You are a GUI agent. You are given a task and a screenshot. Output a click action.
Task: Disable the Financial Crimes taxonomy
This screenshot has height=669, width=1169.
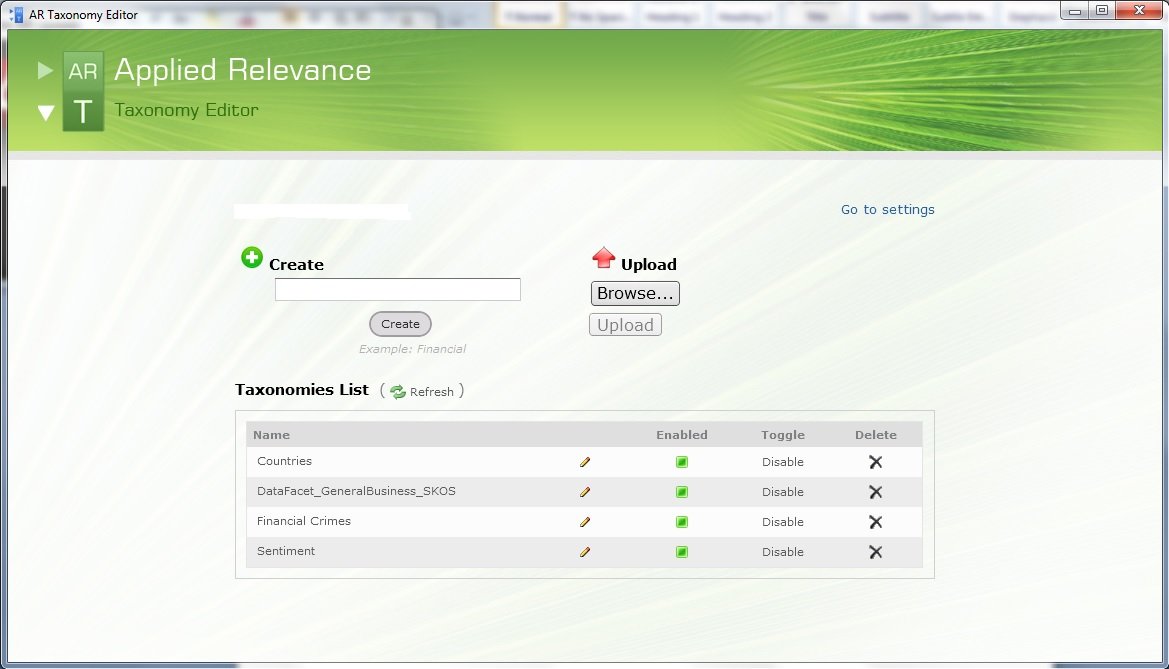click(783, 522)
